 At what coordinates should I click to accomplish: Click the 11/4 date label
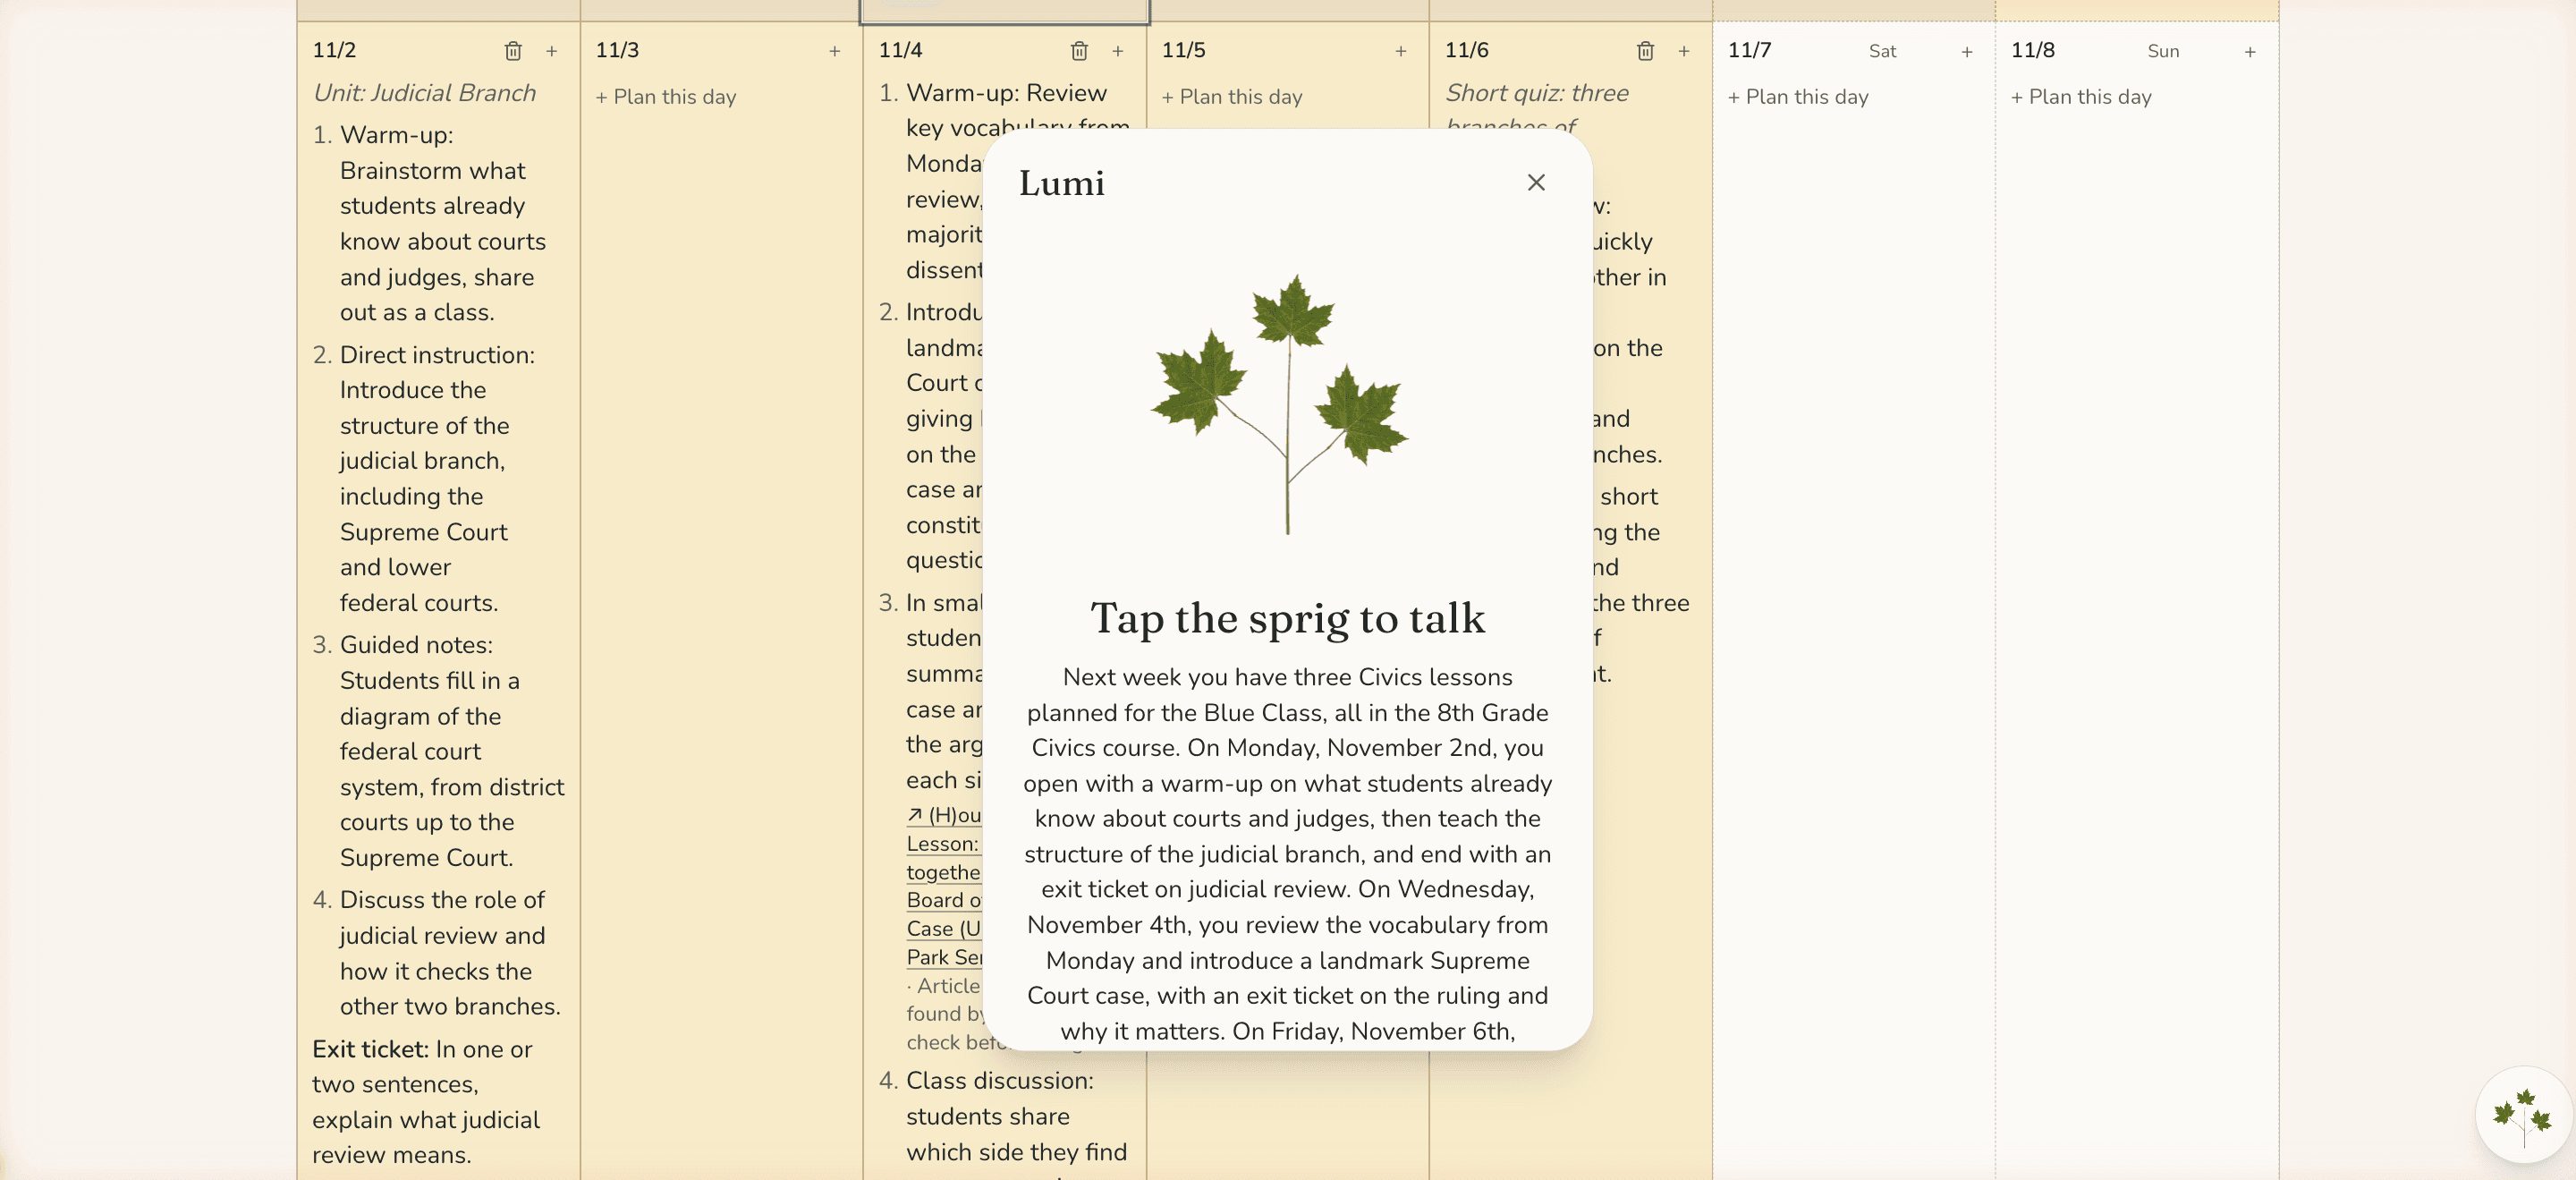coord(900,50)
